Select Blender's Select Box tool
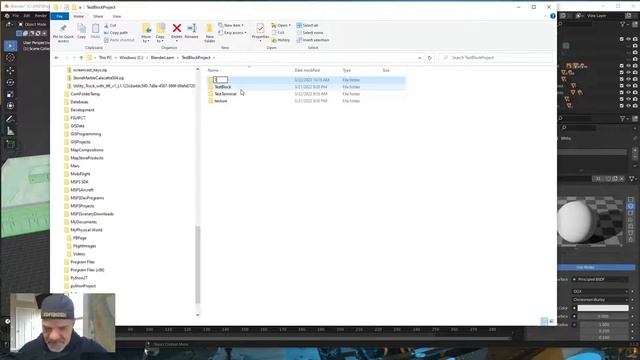This screenshot has width=640, height=360. [11, 46]
